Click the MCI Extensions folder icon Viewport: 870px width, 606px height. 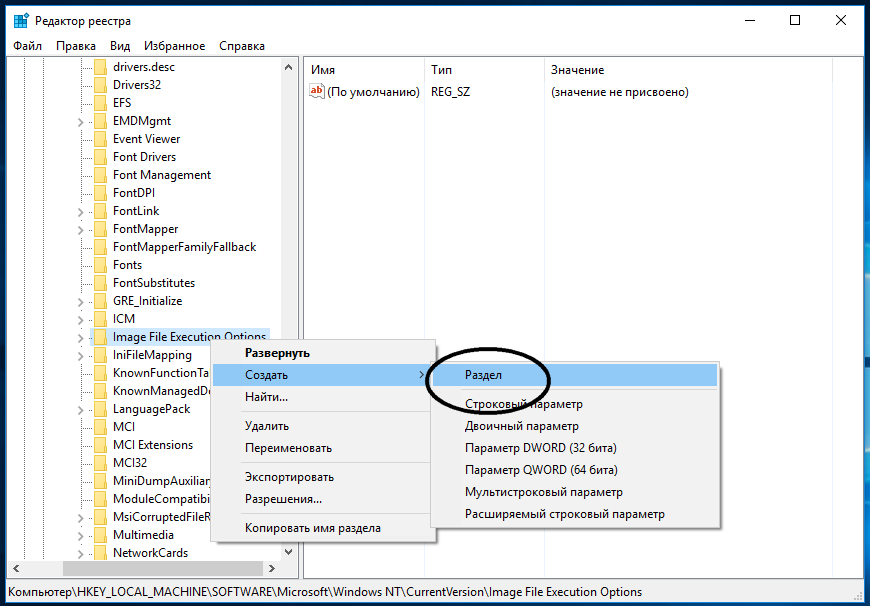point(100,445)
